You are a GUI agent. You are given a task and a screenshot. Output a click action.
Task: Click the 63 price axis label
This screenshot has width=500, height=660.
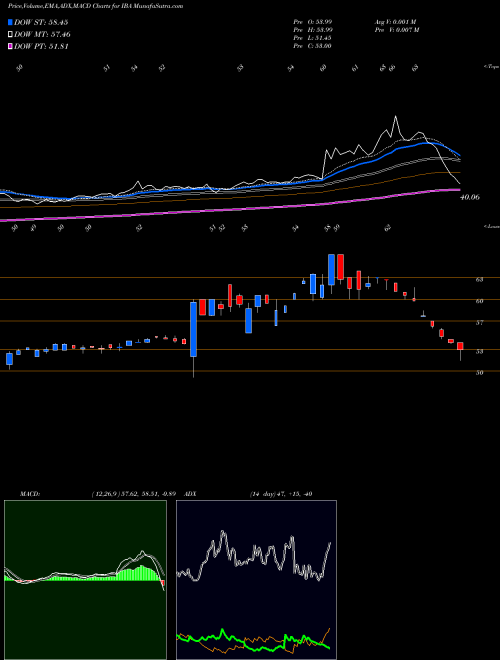479,279
